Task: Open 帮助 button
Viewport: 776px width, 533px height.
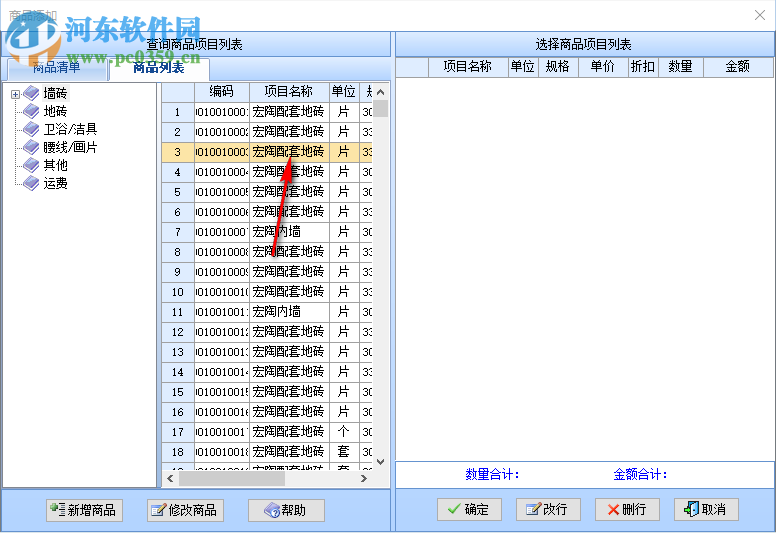Action: [x=287, y=510]
